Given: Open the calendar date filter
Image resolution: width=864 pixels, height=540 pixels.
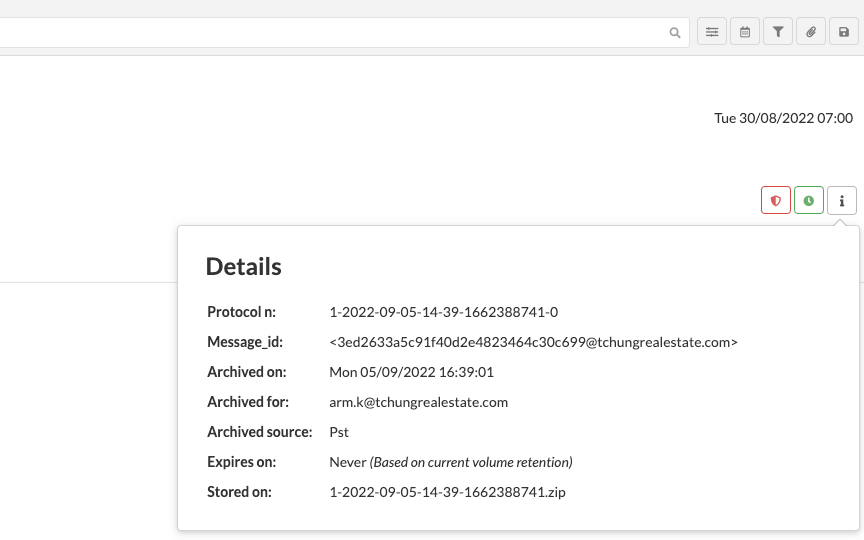Looking at the screenshot, I should (745, 32).
